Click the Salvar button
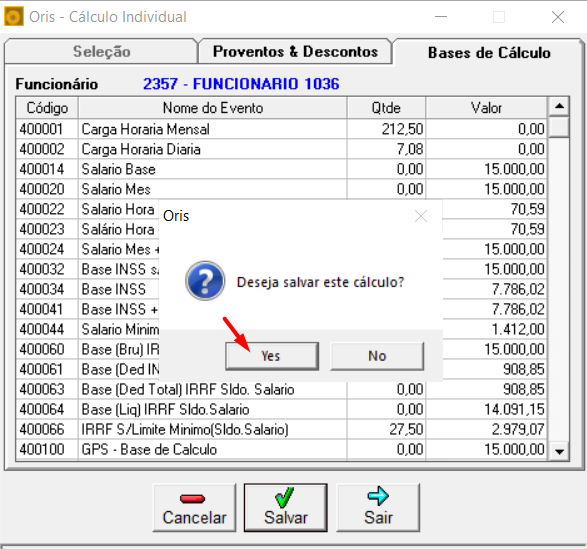This screenshot has width=587, height=549. (286, 507)
